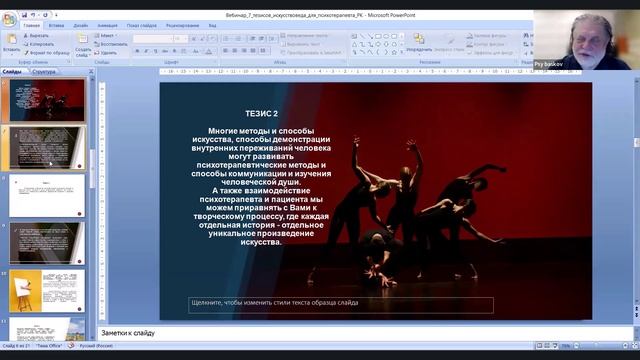This screenshot has height=360, width=640.
Task: Close the slides thumbnail pane
Action: point(91,71)
